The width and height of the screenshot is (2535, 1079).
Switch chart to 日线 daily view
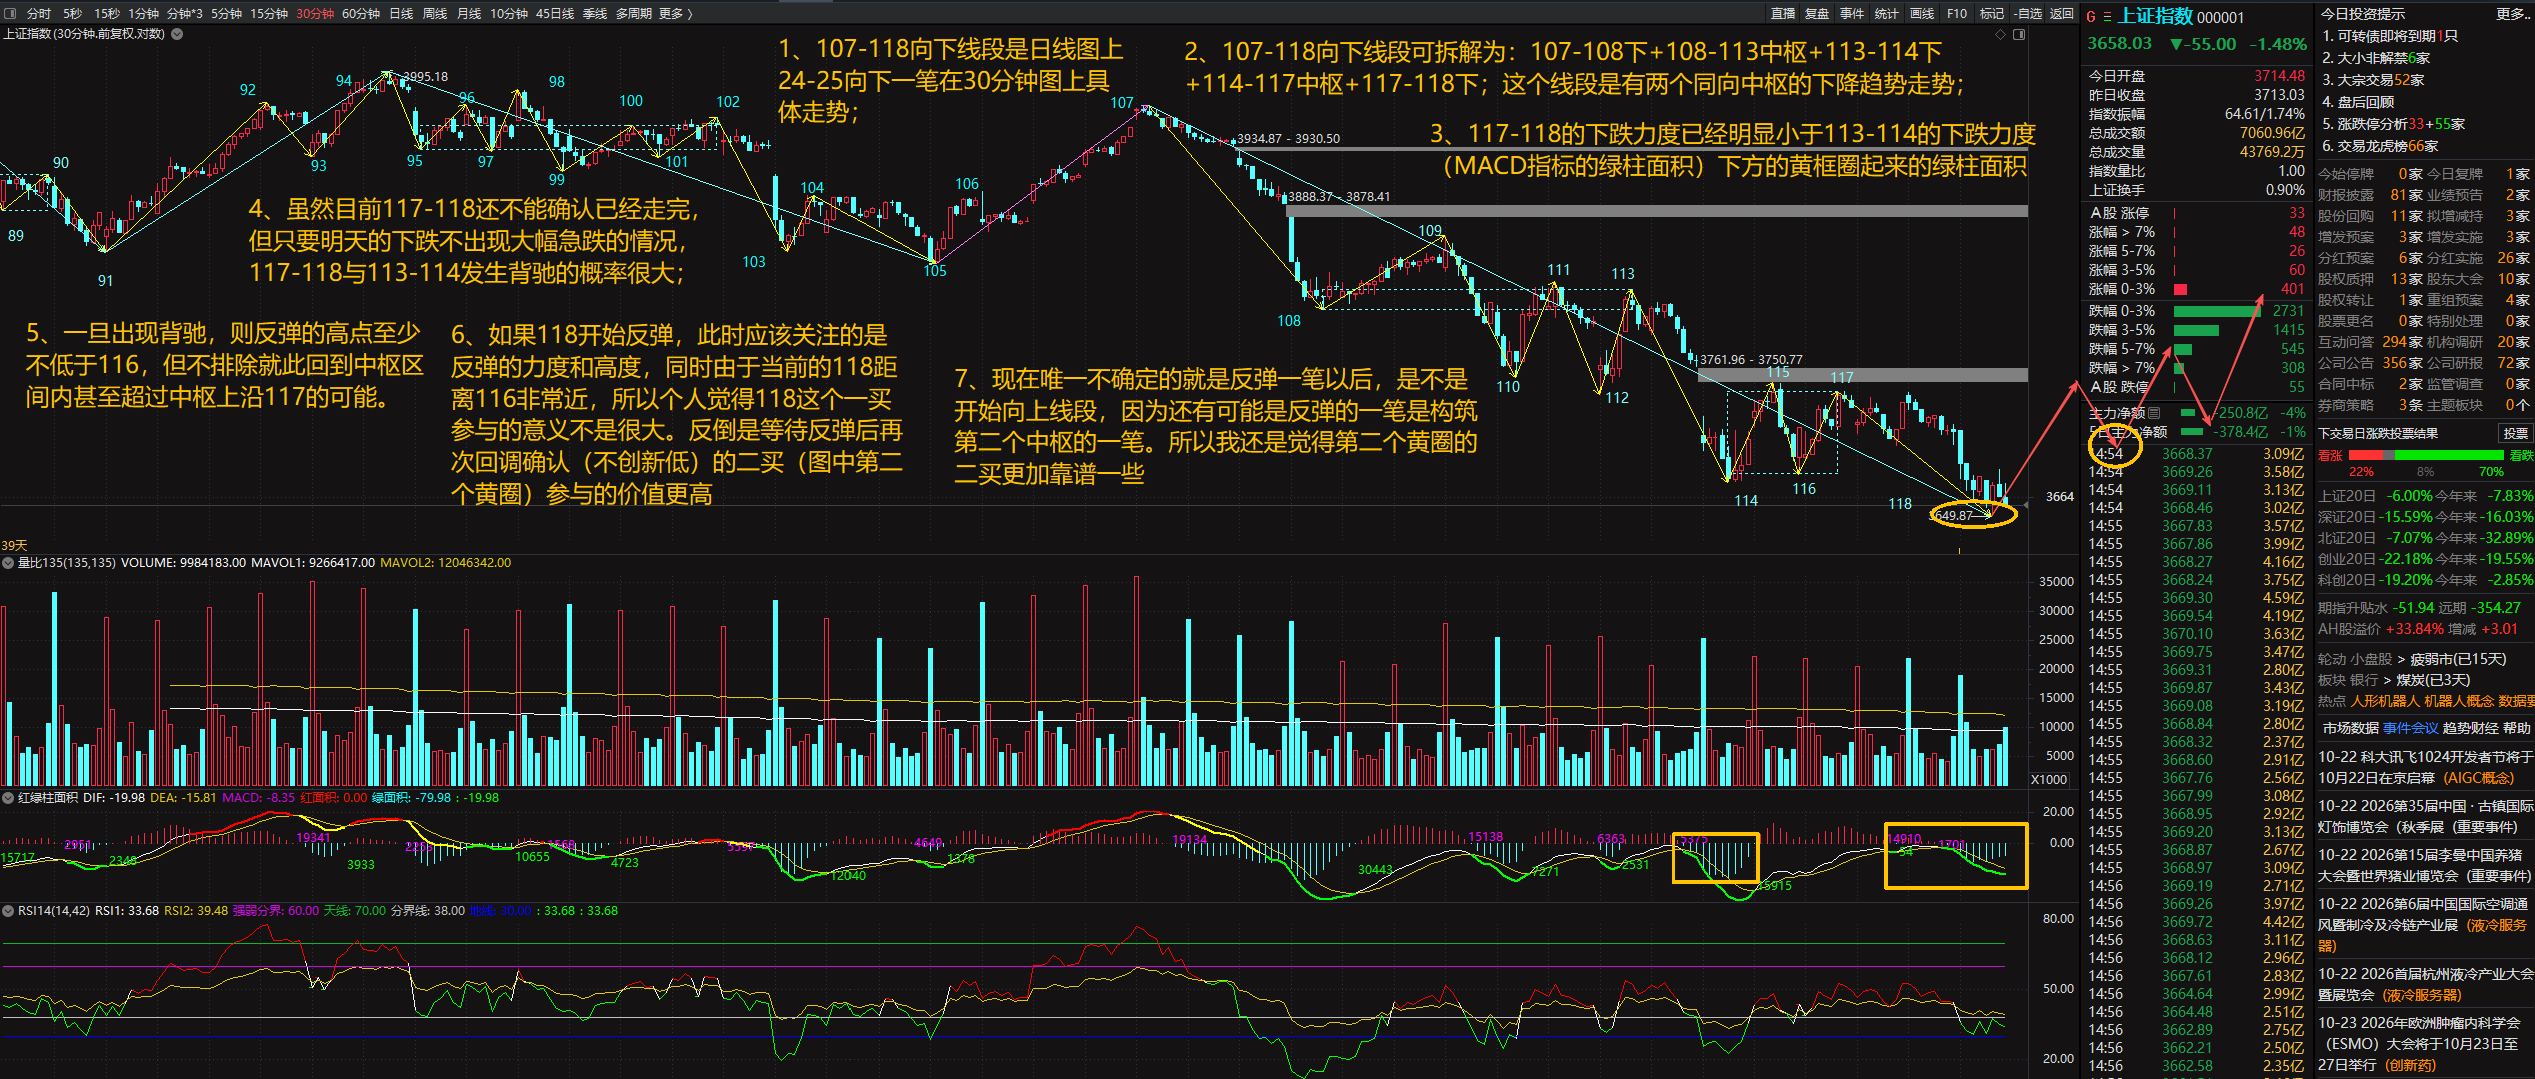401,14
